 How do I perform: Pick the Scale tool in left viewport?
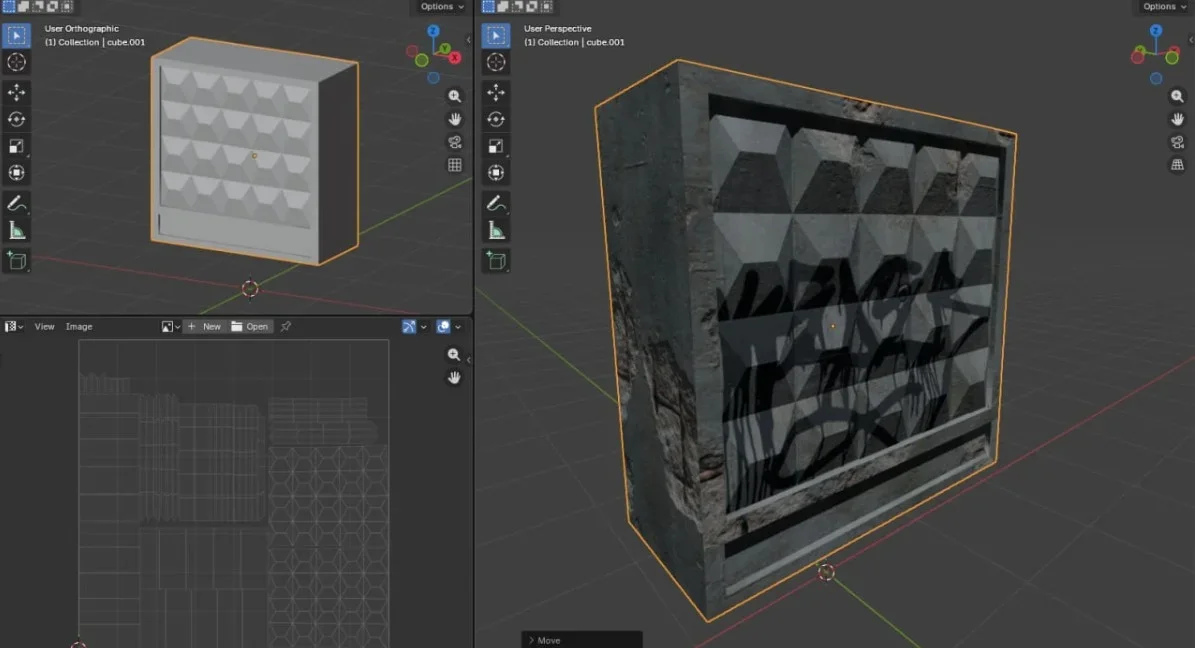[17, 146]
